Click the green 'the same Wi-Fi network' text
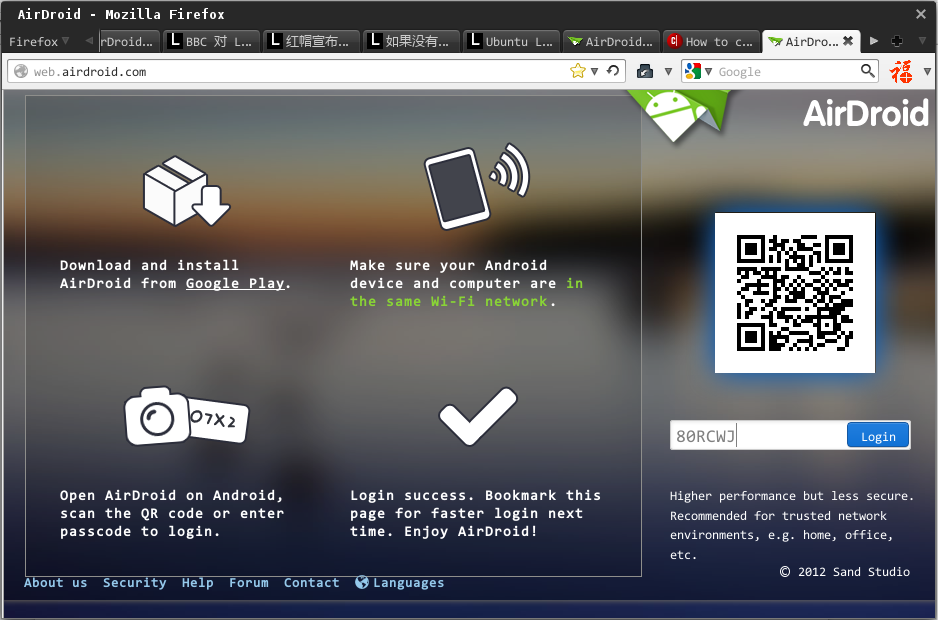 [x=448, y=301]
